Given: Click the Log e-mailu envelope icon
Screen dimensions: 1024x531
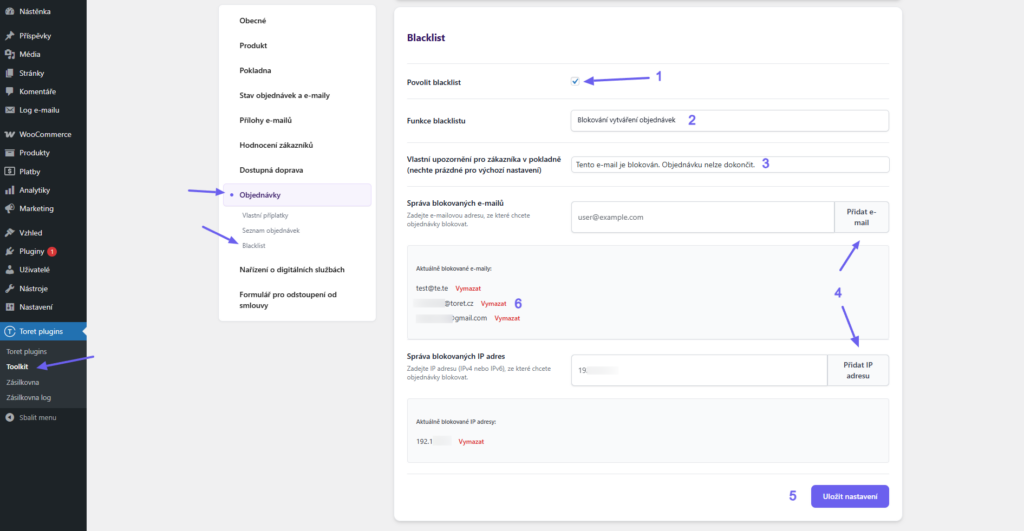Looking at the screenshot, I should 10,110.
